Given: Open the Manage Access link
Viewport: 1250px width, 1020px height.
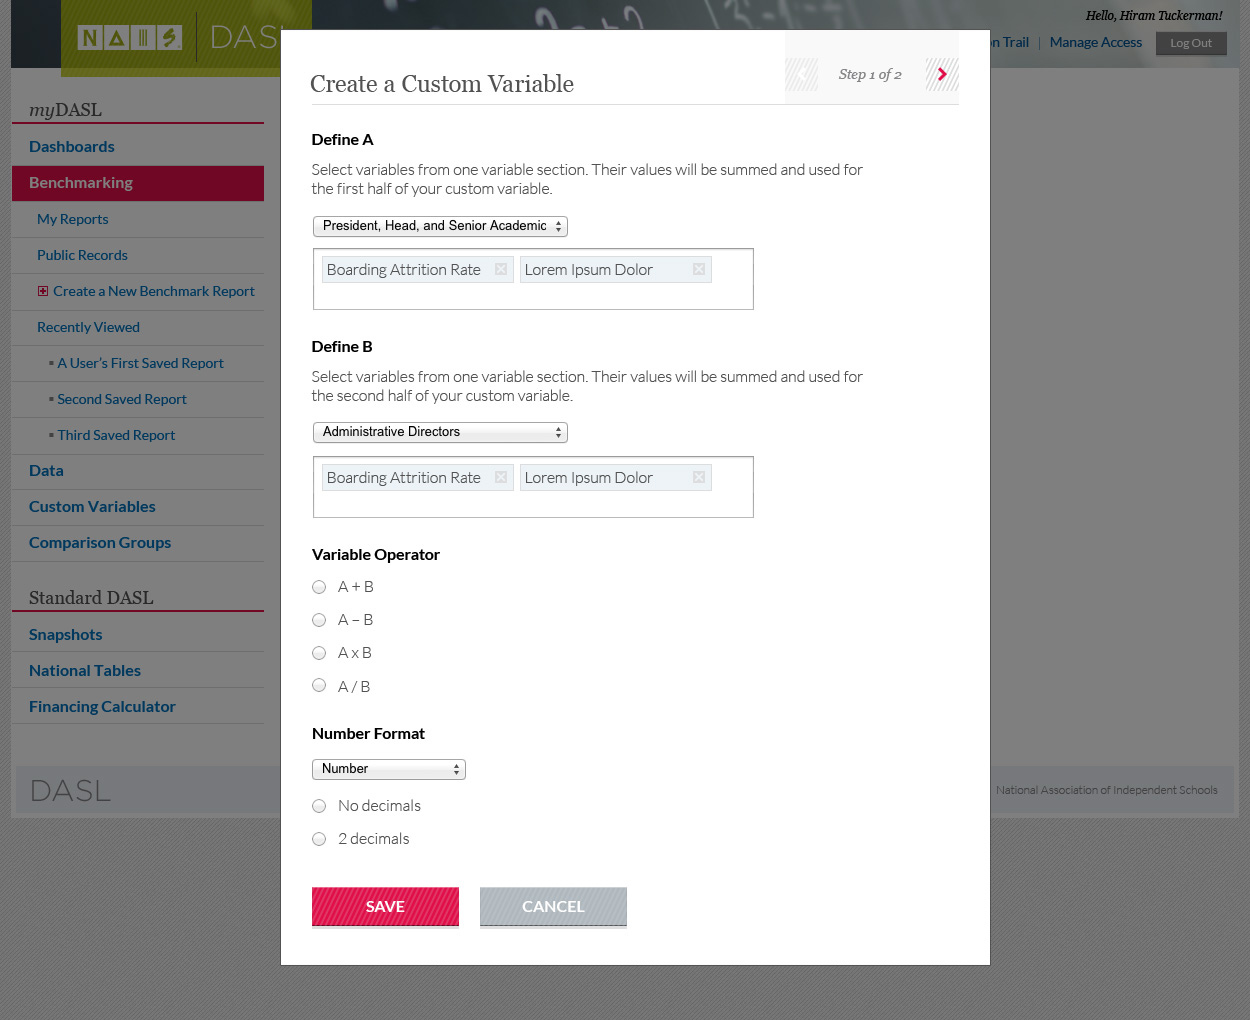Looking at the screenshot, I should [x=1095, y=42].
